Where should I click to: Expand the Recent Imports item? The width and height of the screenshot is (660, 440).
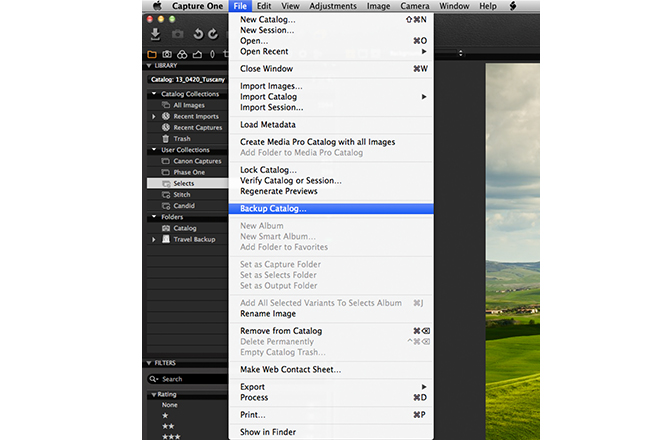coord(154,116)
